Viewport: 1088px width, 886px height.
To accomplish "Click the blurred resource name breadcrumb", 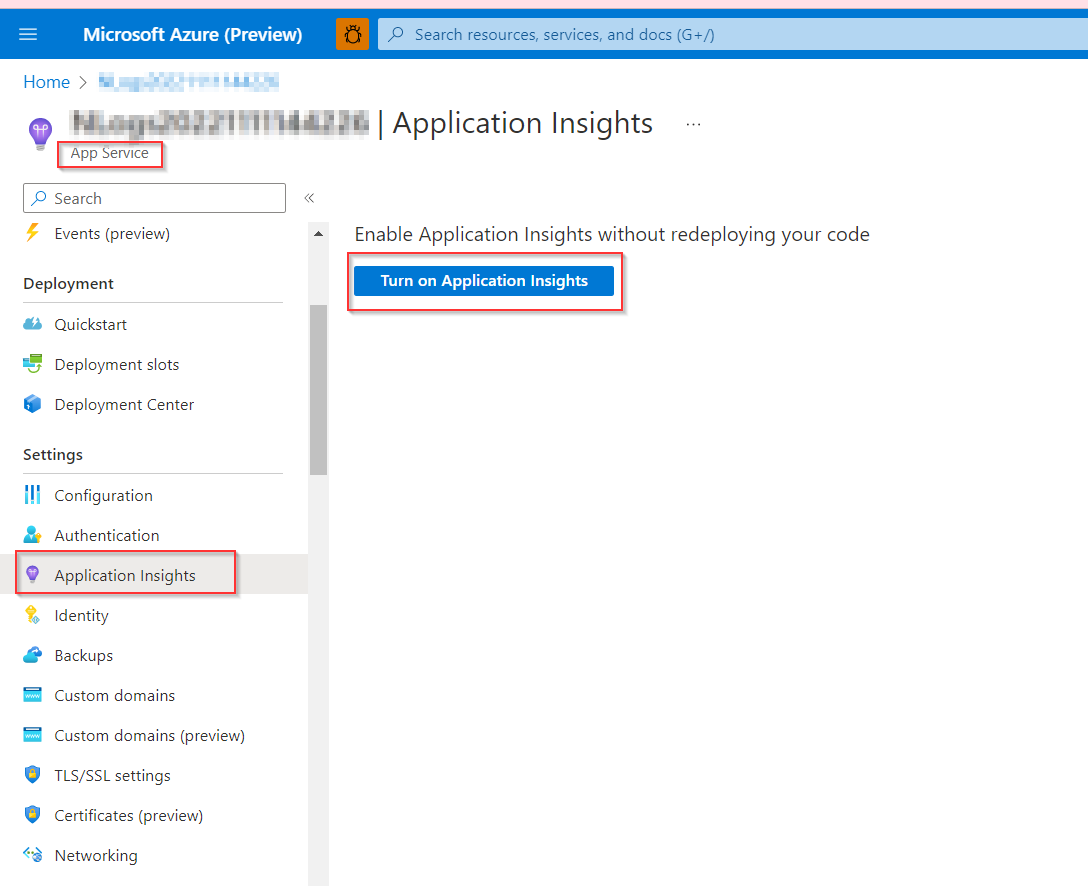I will pyautogui.click(x=189, y=82).
